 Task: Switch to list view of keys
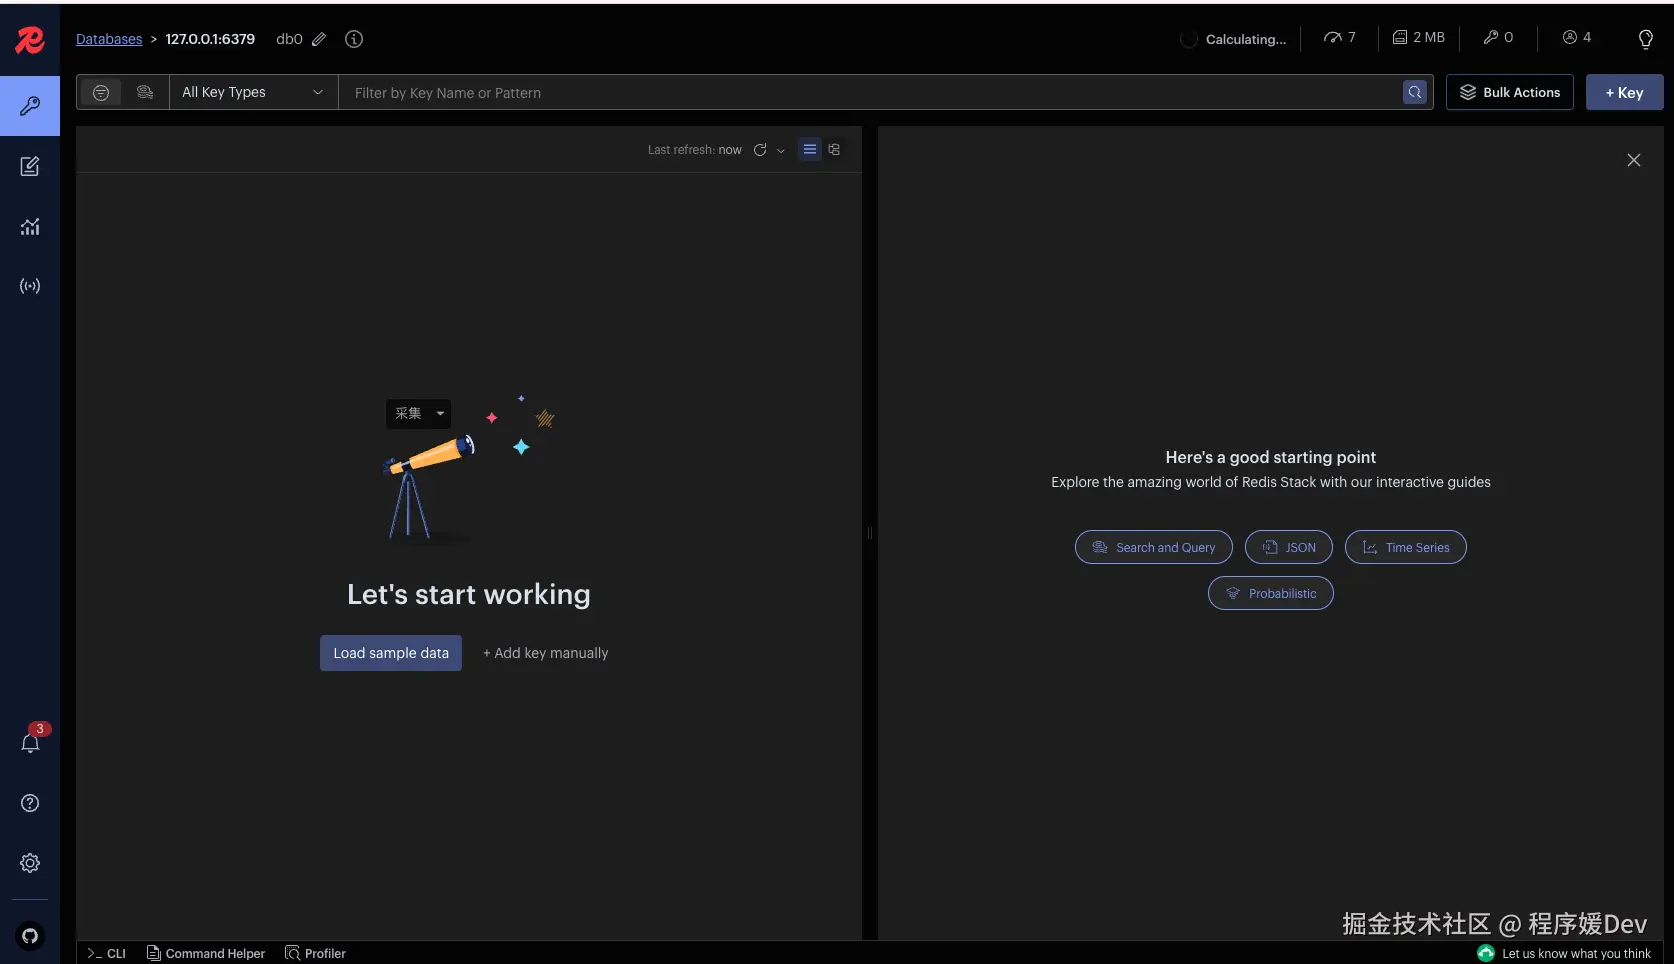pos(810,150)
